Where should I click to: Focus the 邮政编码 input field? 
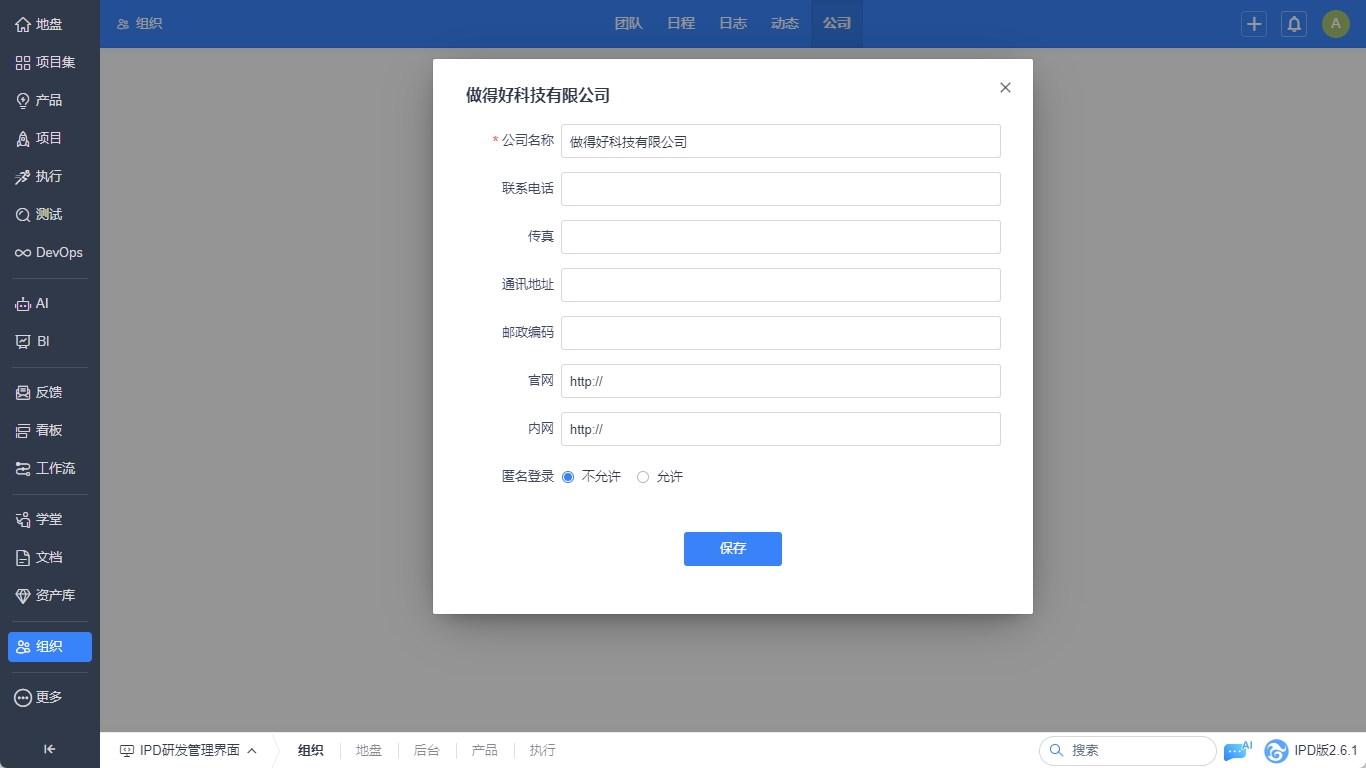click(x=781, y=333)
